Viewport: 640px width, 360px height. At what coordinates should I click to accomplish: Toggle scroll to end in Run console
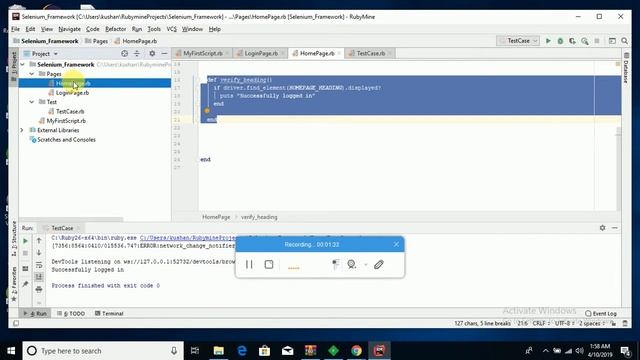pyautogui.click(x=39, y=277)
